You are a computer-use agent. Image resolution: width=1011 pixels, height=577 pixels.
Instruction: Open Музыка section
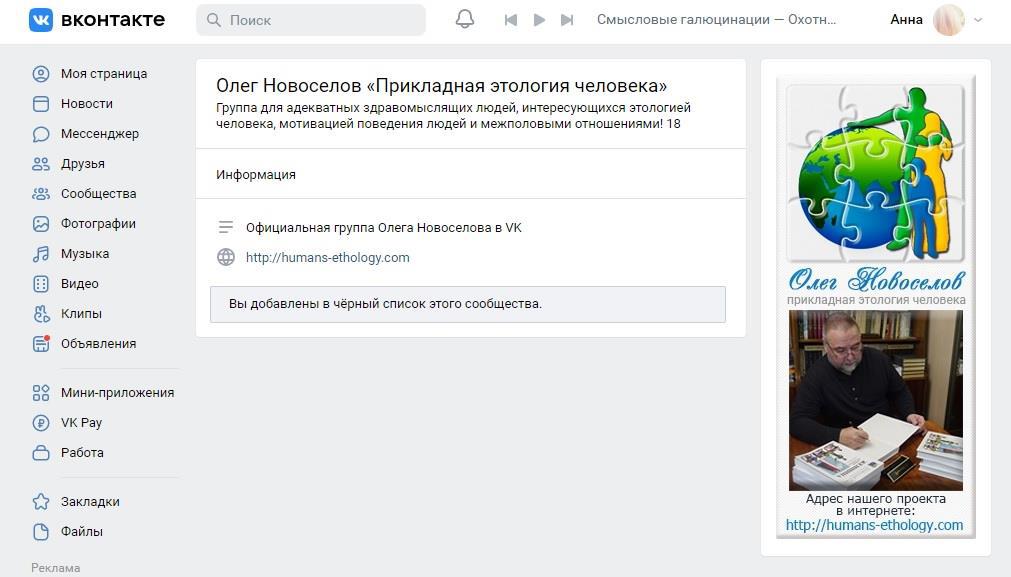click(x=85, y=254)
